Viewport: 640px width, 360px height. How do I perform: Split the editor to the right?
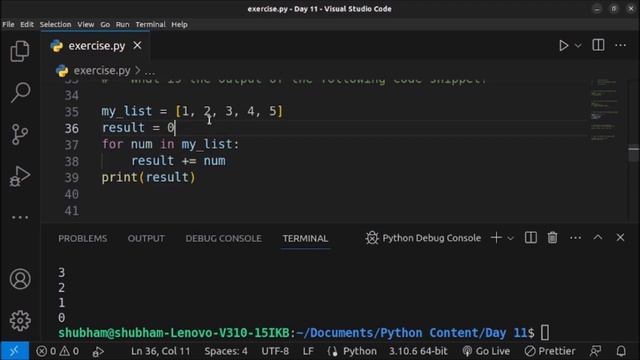598,45
